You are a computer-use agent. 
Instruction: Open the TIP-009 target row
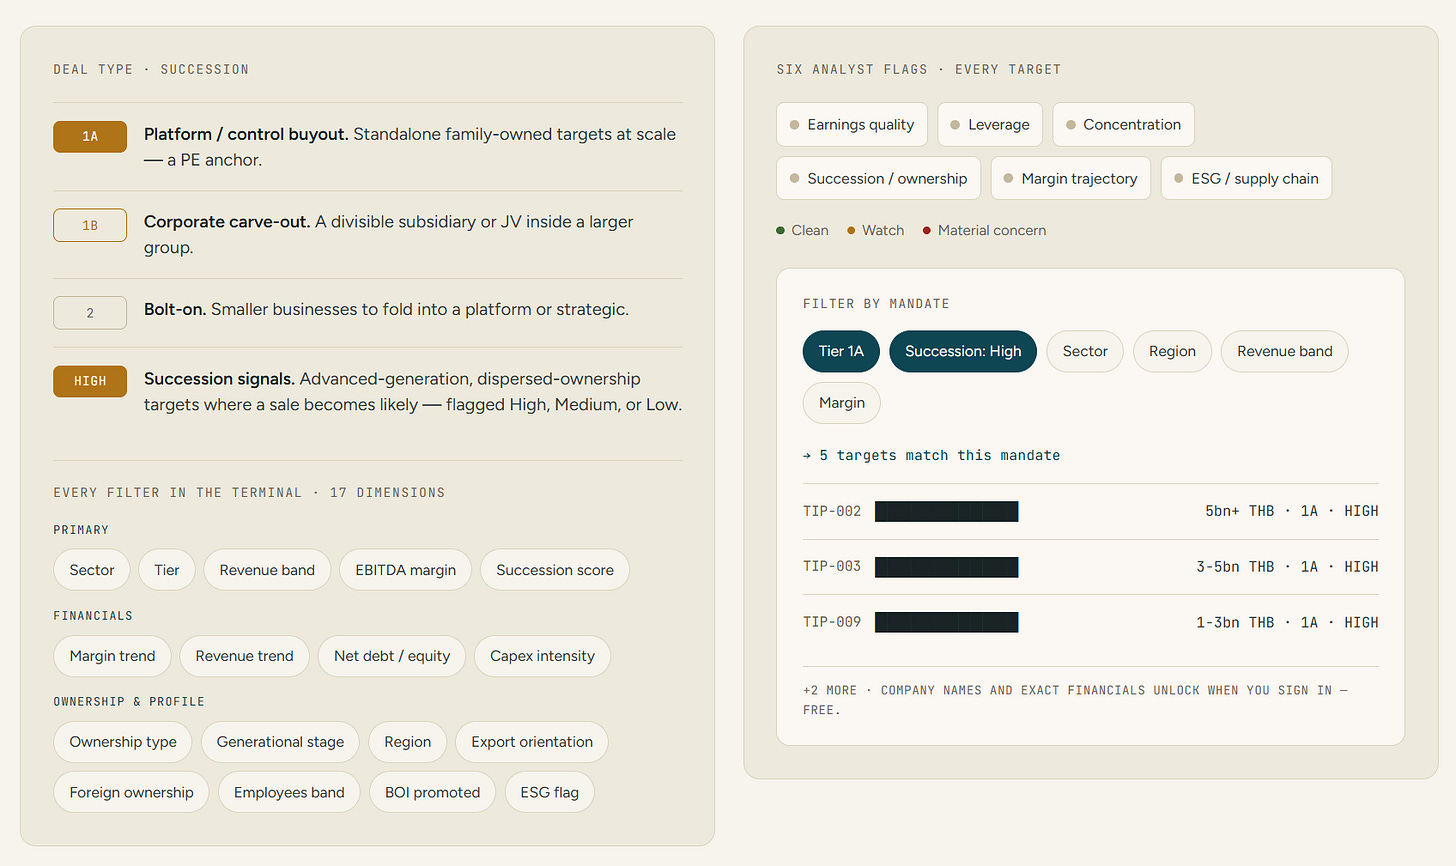[1090, 622]
